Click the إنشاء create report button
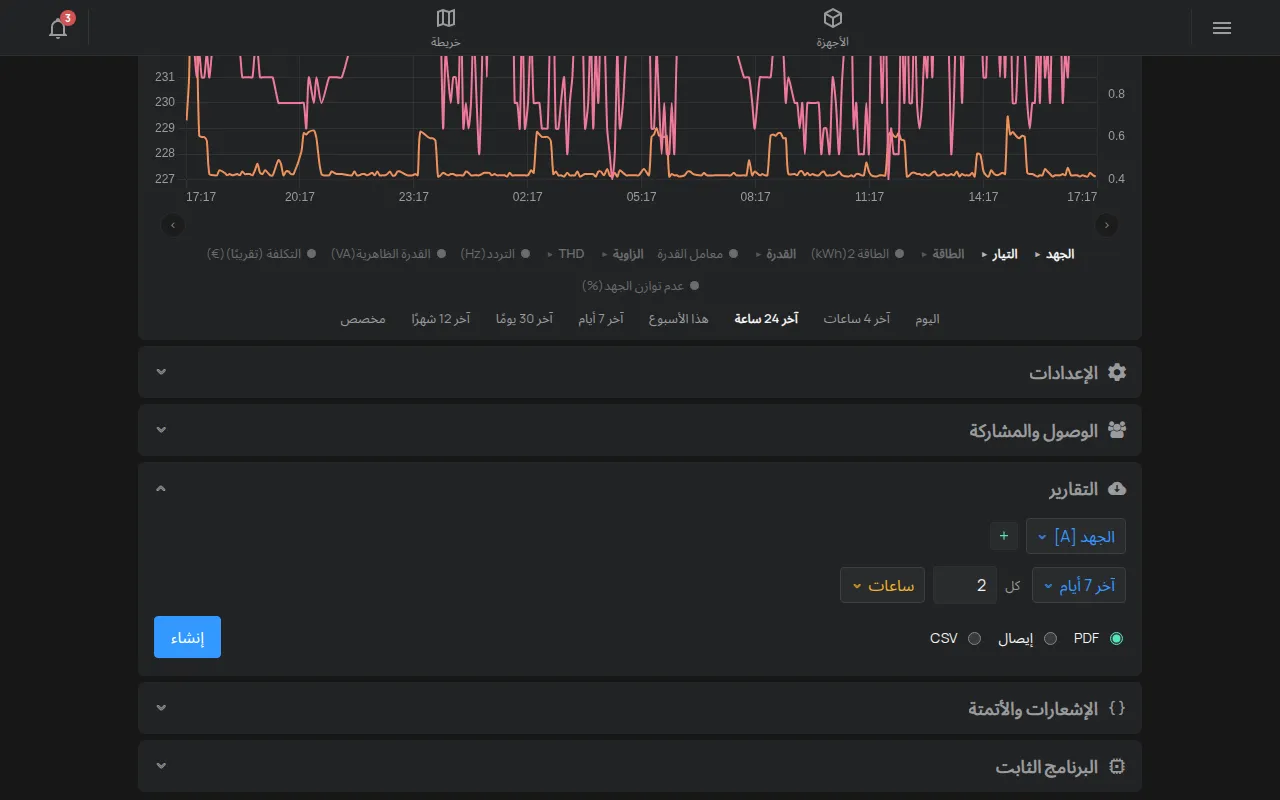 point(187,637)
